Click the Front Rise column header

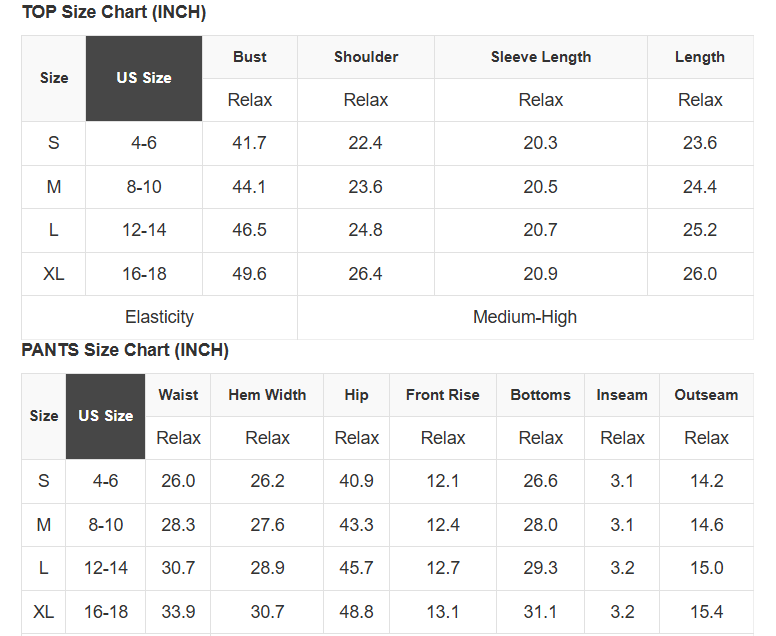[443, 395]
